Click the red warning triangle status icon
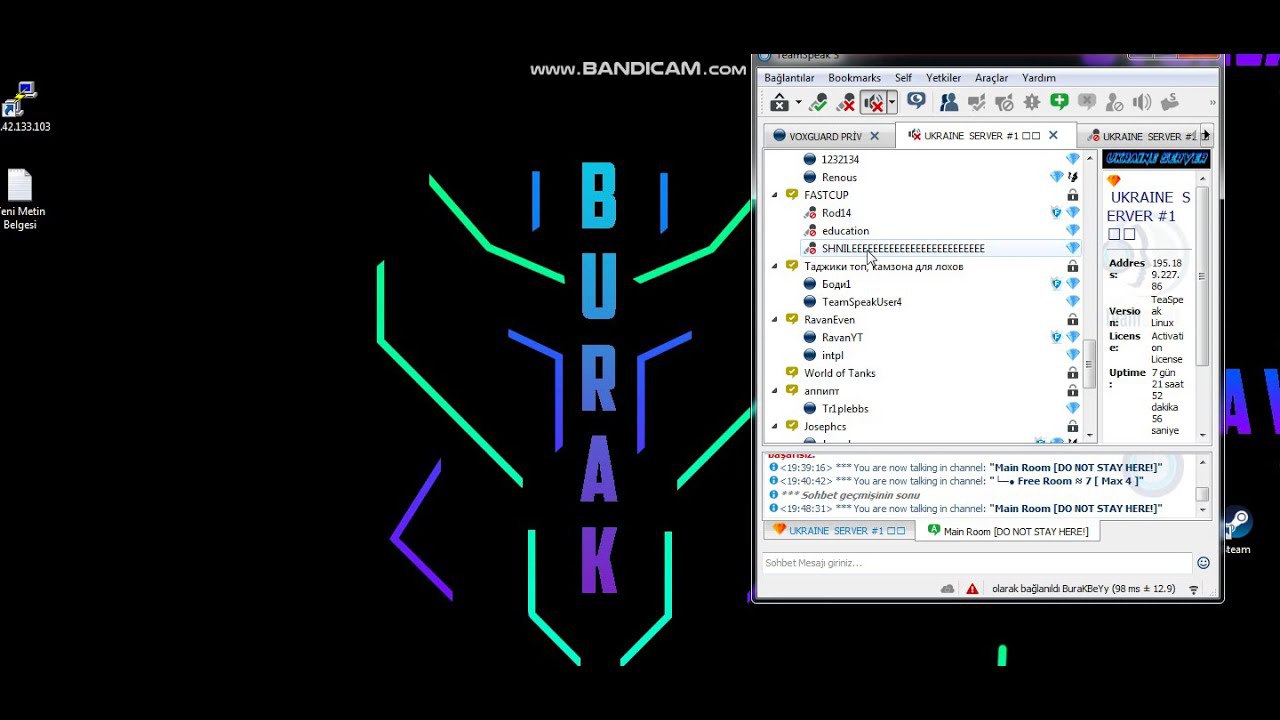 (x=972, y=589)
